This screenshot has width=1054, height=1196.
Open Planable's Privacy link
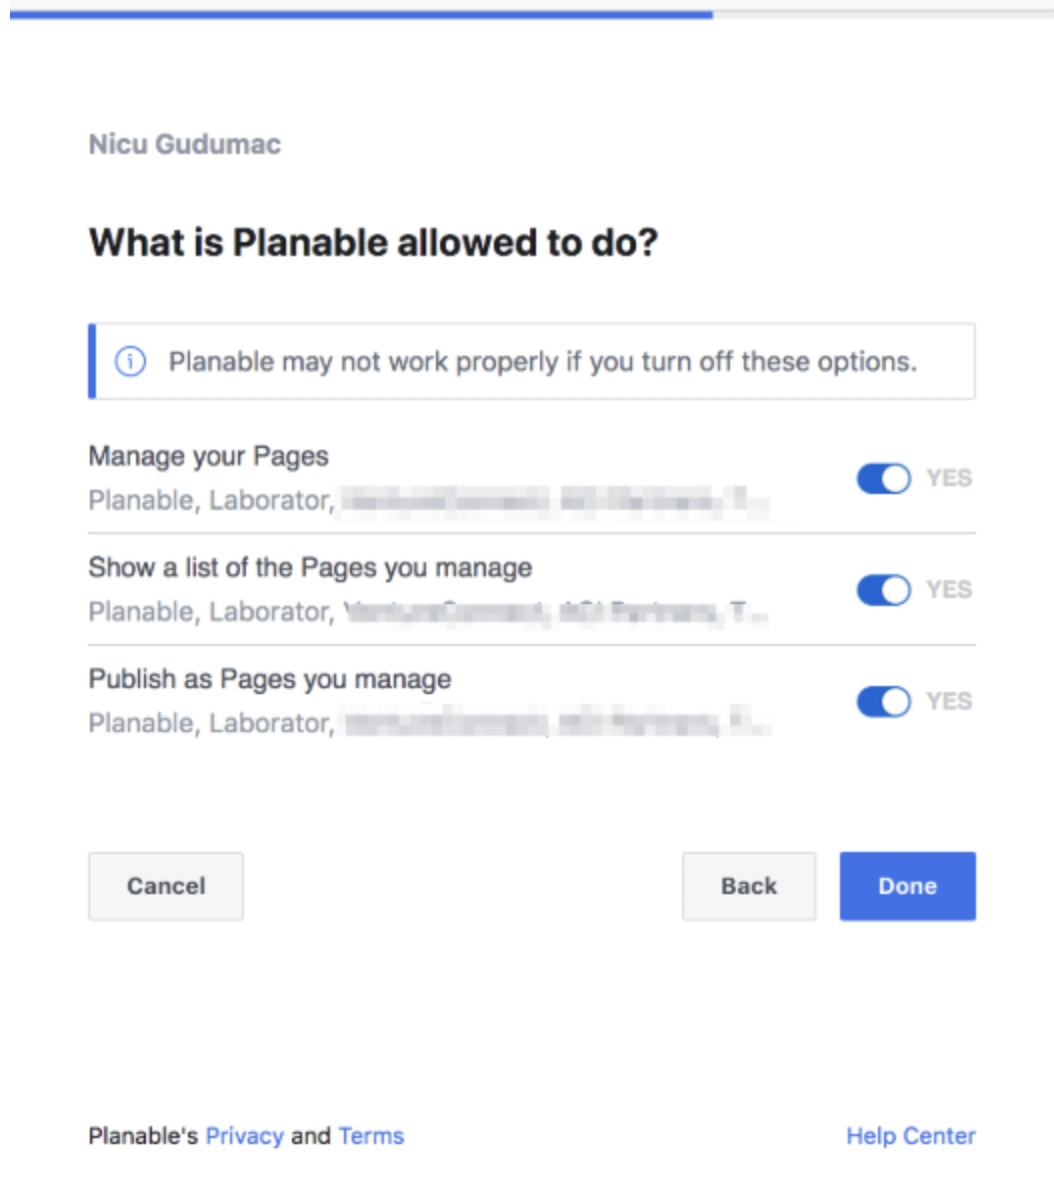click(245, 1136)
